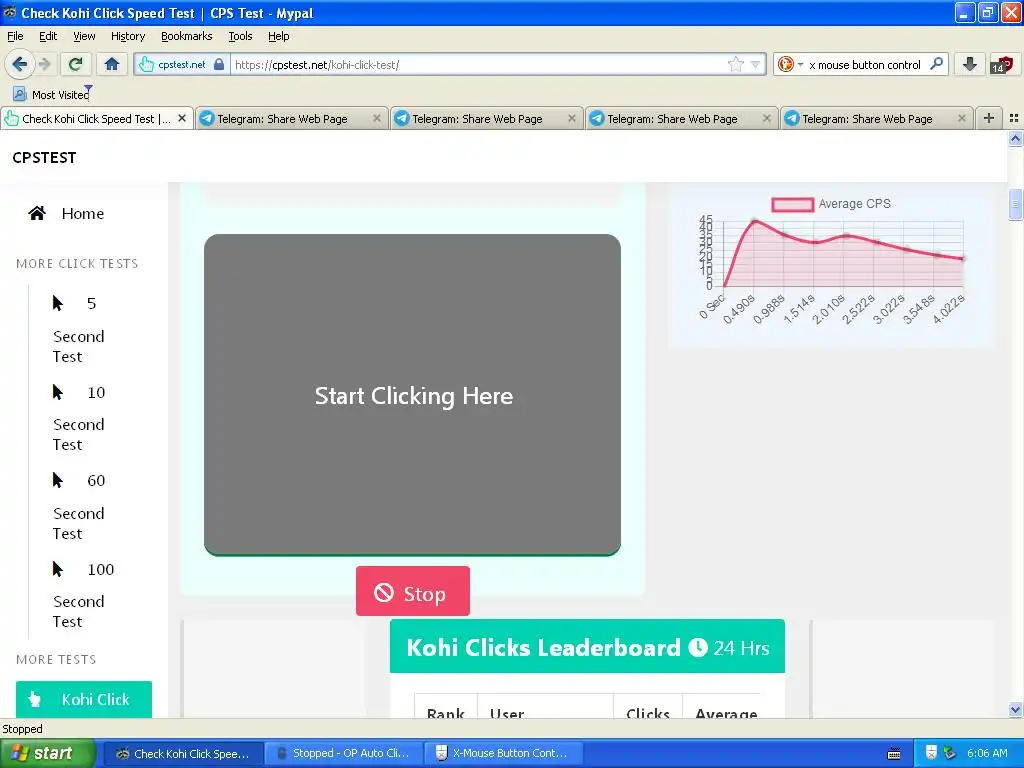Click the 24 Hrs clock icon

point(697,647)
